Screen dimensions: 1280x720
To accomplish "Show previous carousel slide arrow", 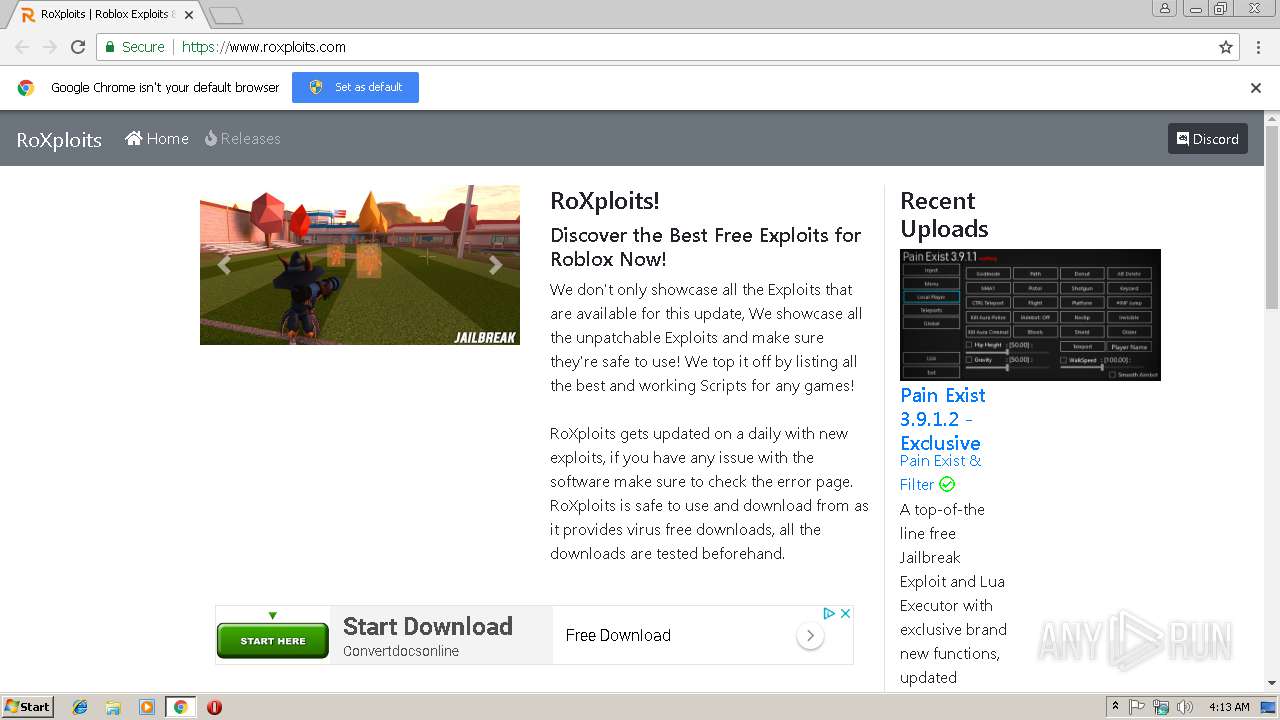I will pyautogui.click(x=224, y=265).
